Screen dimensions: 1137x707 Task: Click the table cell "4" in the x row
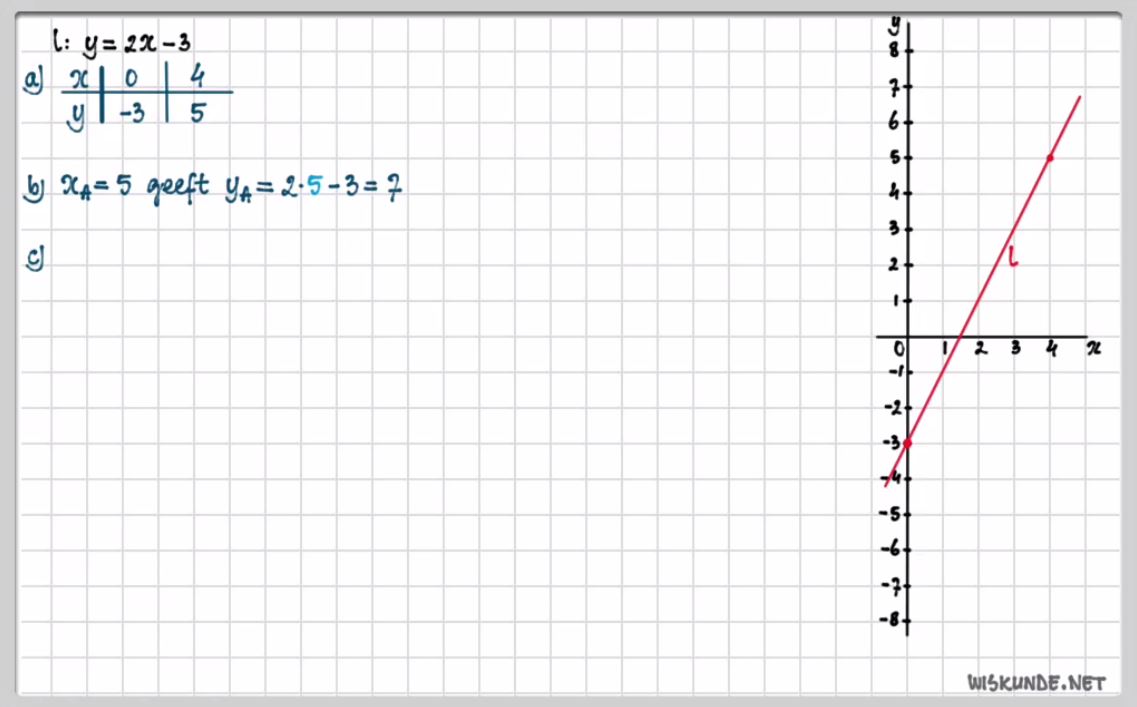pos(197,76)
